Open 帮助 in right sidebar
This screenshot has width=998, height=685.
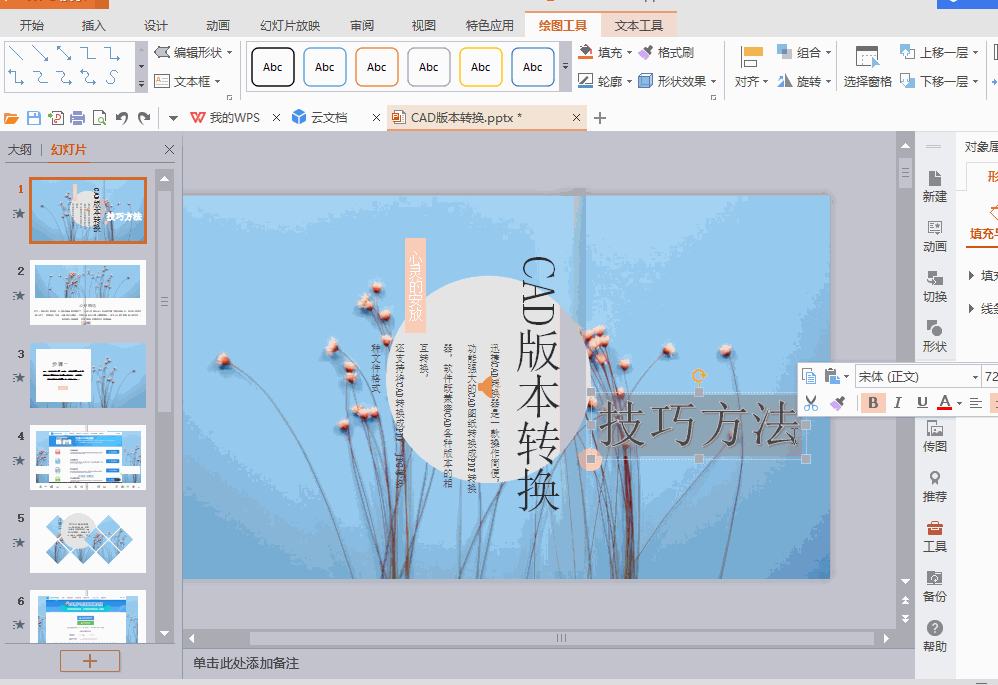click(x=934, y=637)
